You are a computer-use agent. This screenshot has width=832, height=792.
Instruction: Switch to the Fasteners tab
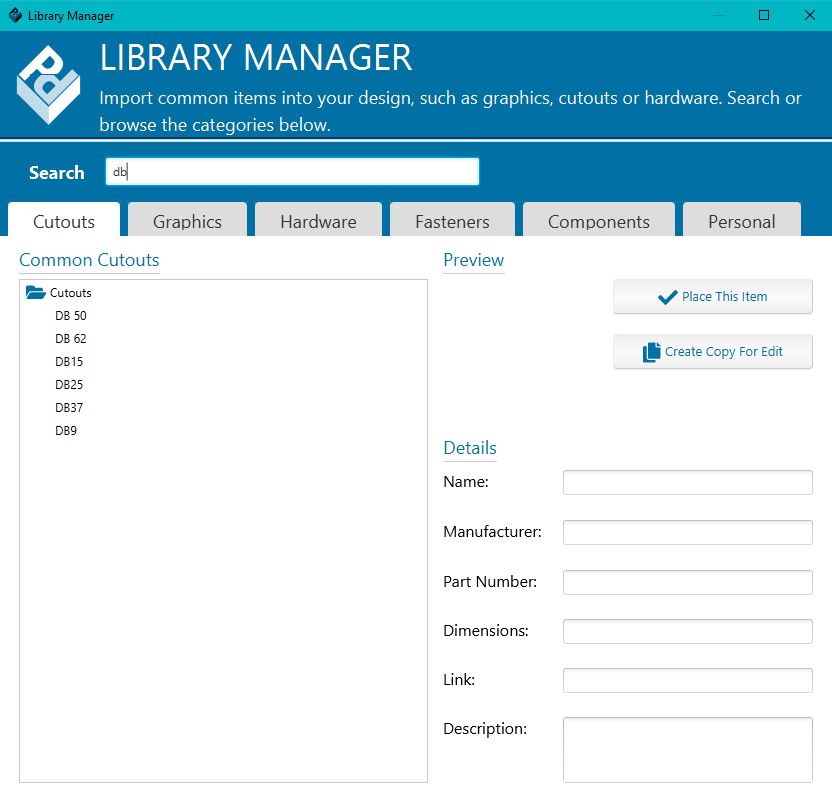(452, 220)
